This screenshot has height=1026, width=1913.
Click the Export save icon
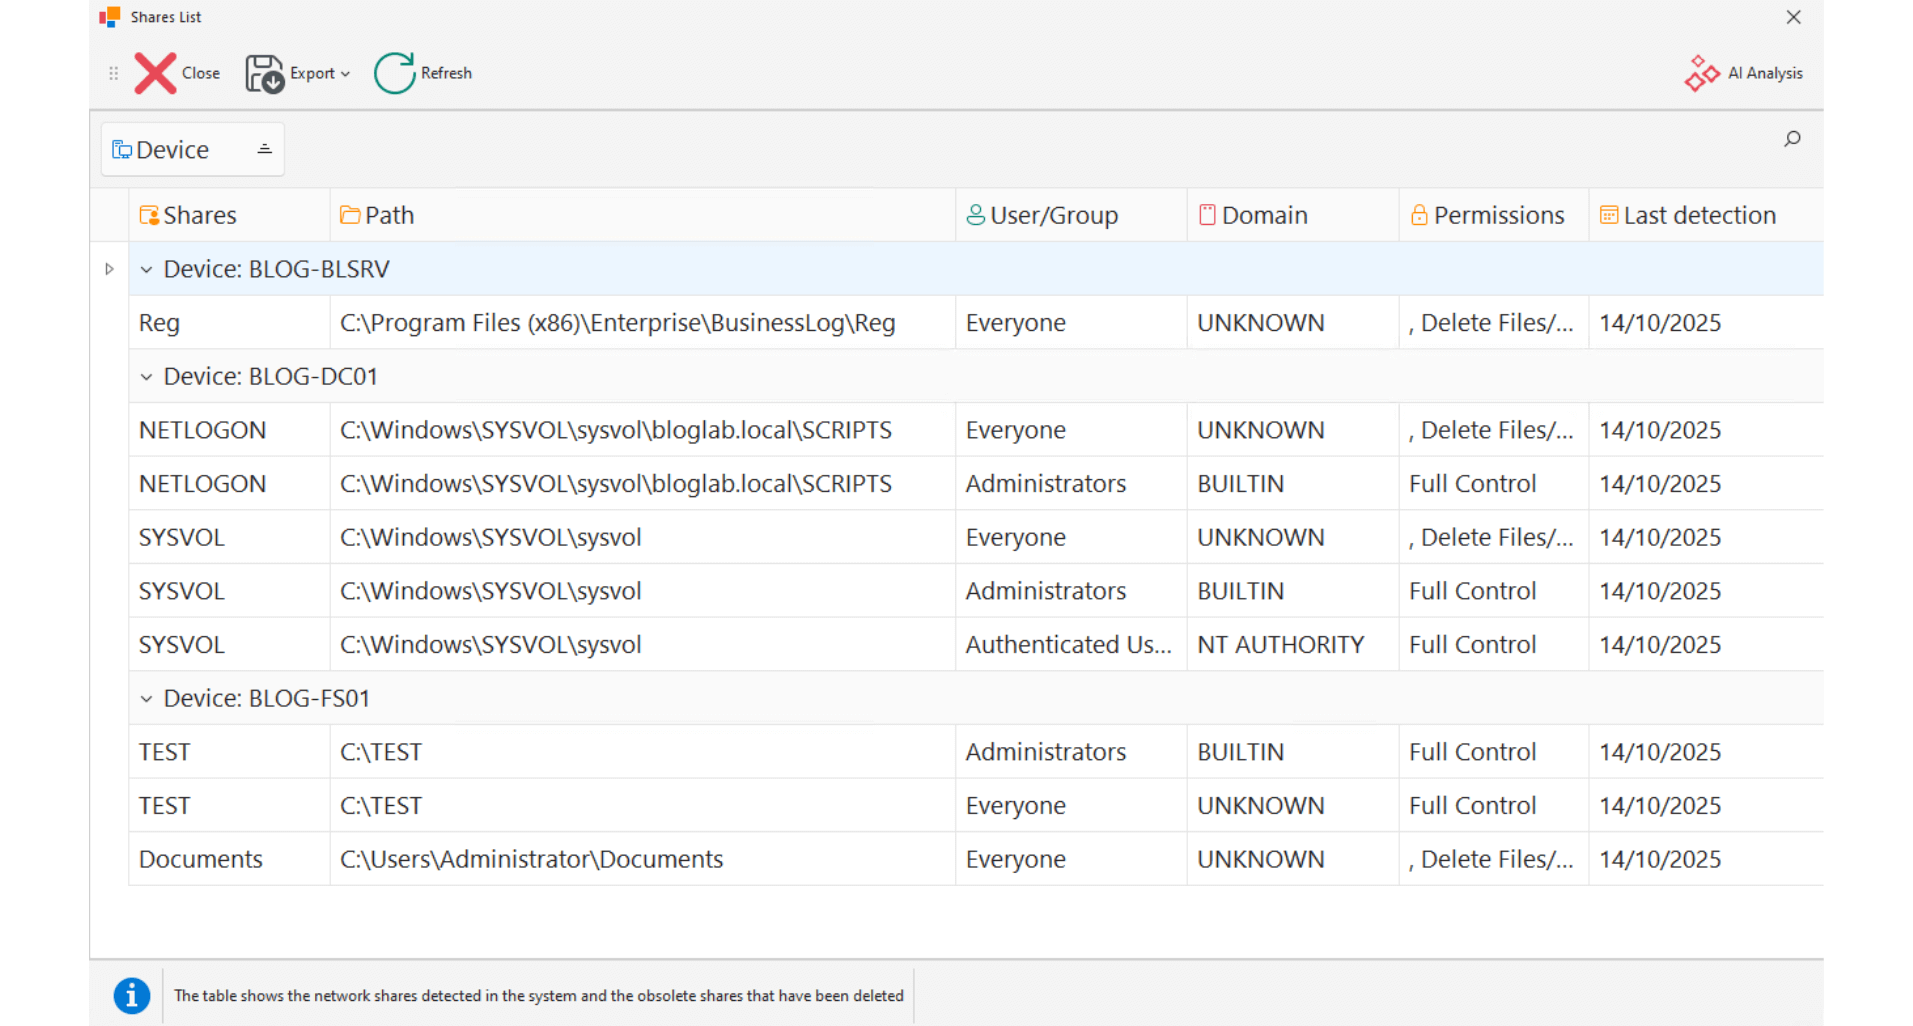[265, 73]
